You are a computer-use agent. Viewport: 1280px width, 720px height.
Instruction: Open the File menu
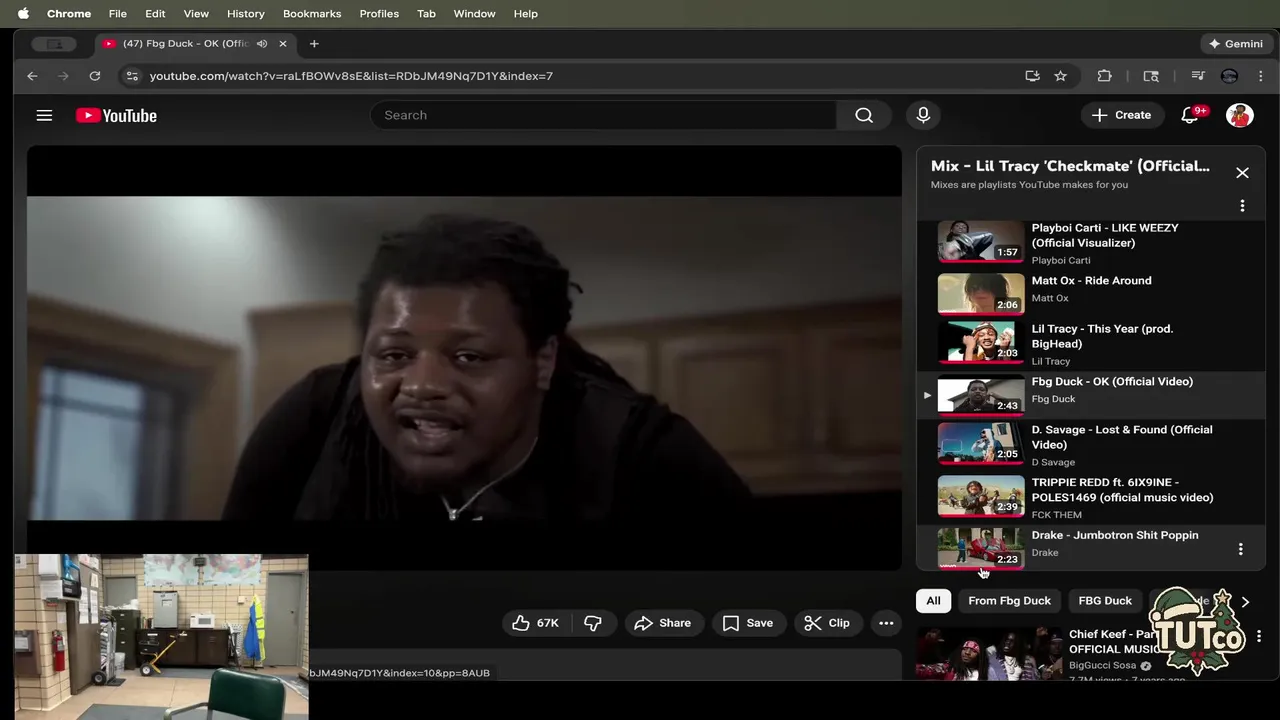(118, 14)
